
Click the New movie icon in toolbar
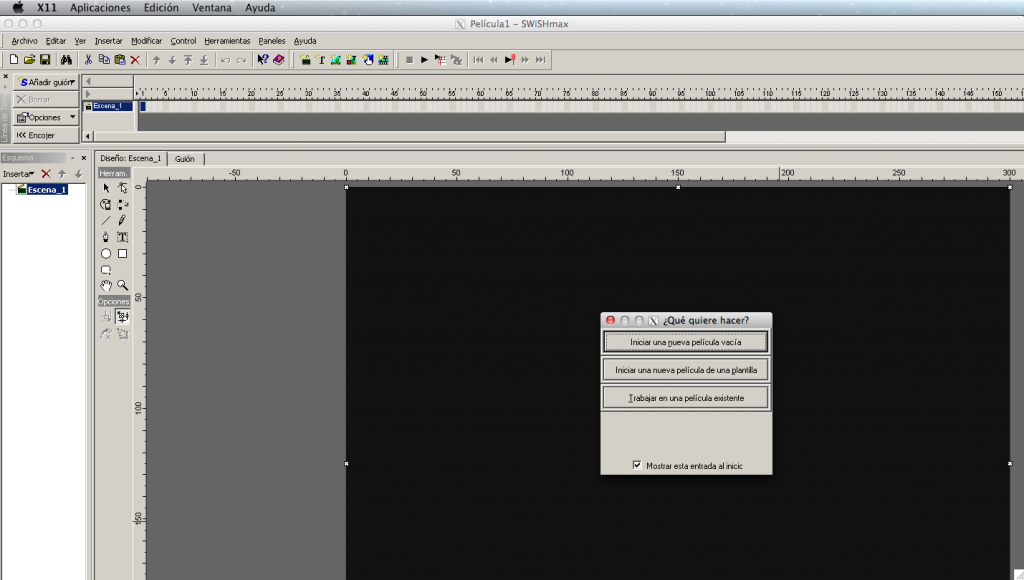pos(14,59)
